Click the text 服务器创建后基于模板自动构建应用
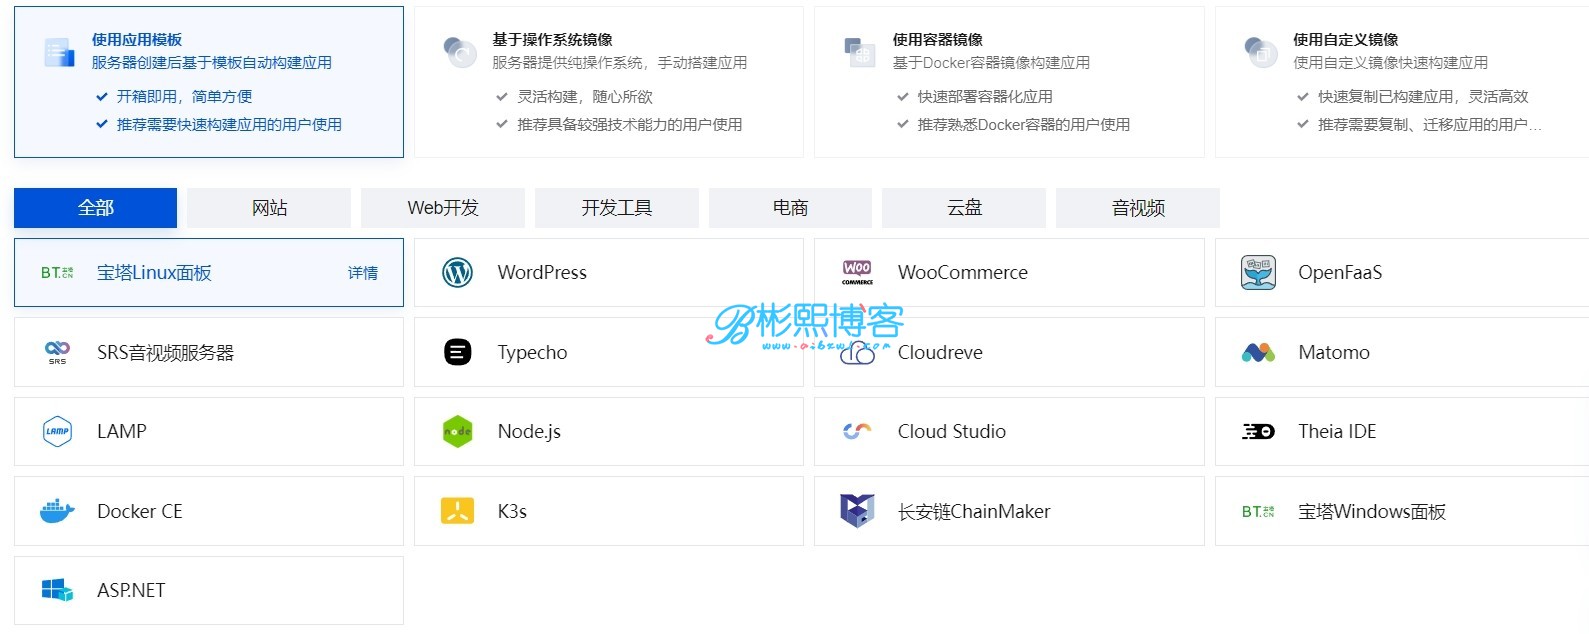1589x634 pixels. click(x=212, y=63)
